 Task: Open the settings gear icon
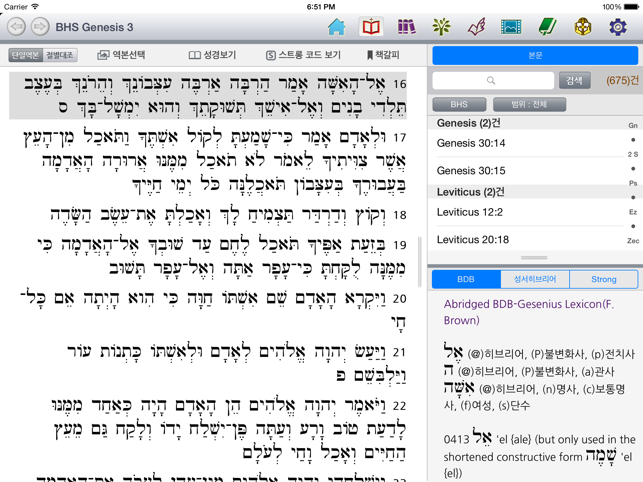click(x=617, y=27)
